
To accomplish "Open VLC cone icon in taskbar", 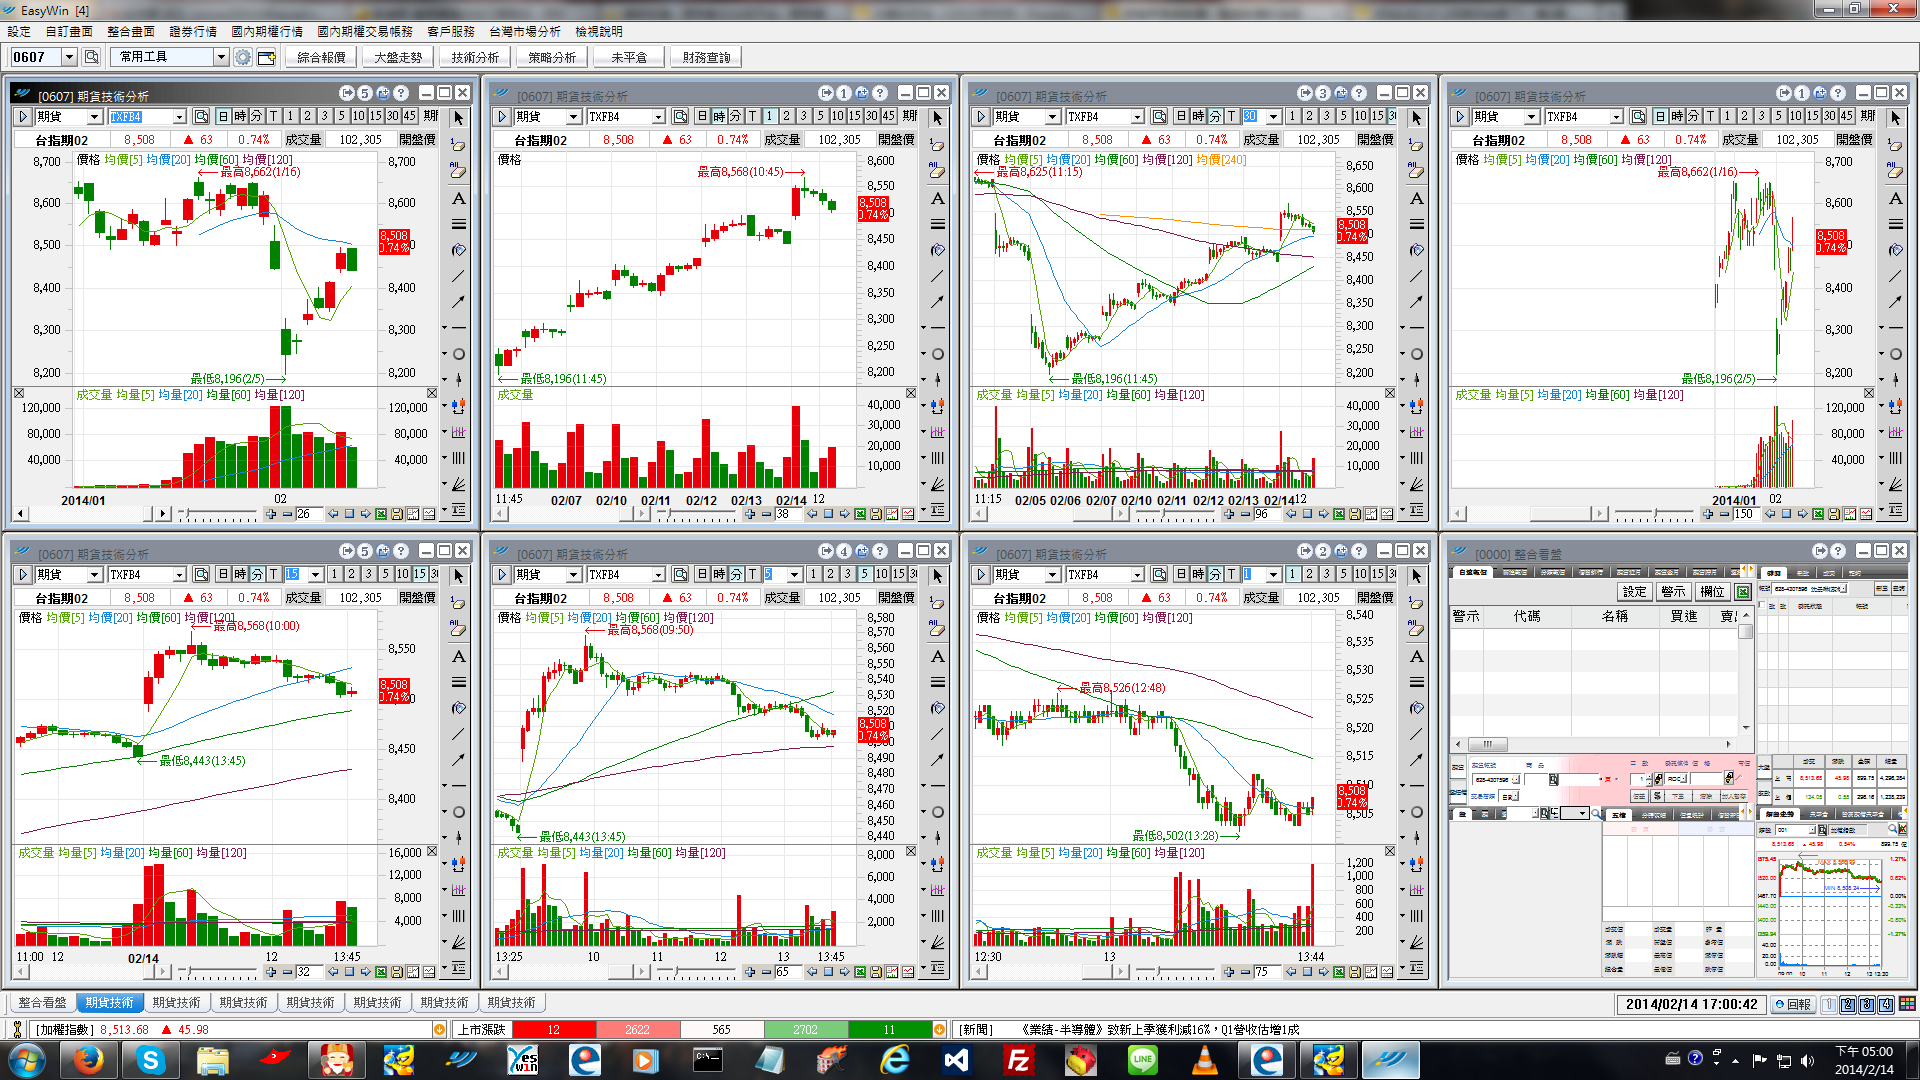I will (1205, 1059).
